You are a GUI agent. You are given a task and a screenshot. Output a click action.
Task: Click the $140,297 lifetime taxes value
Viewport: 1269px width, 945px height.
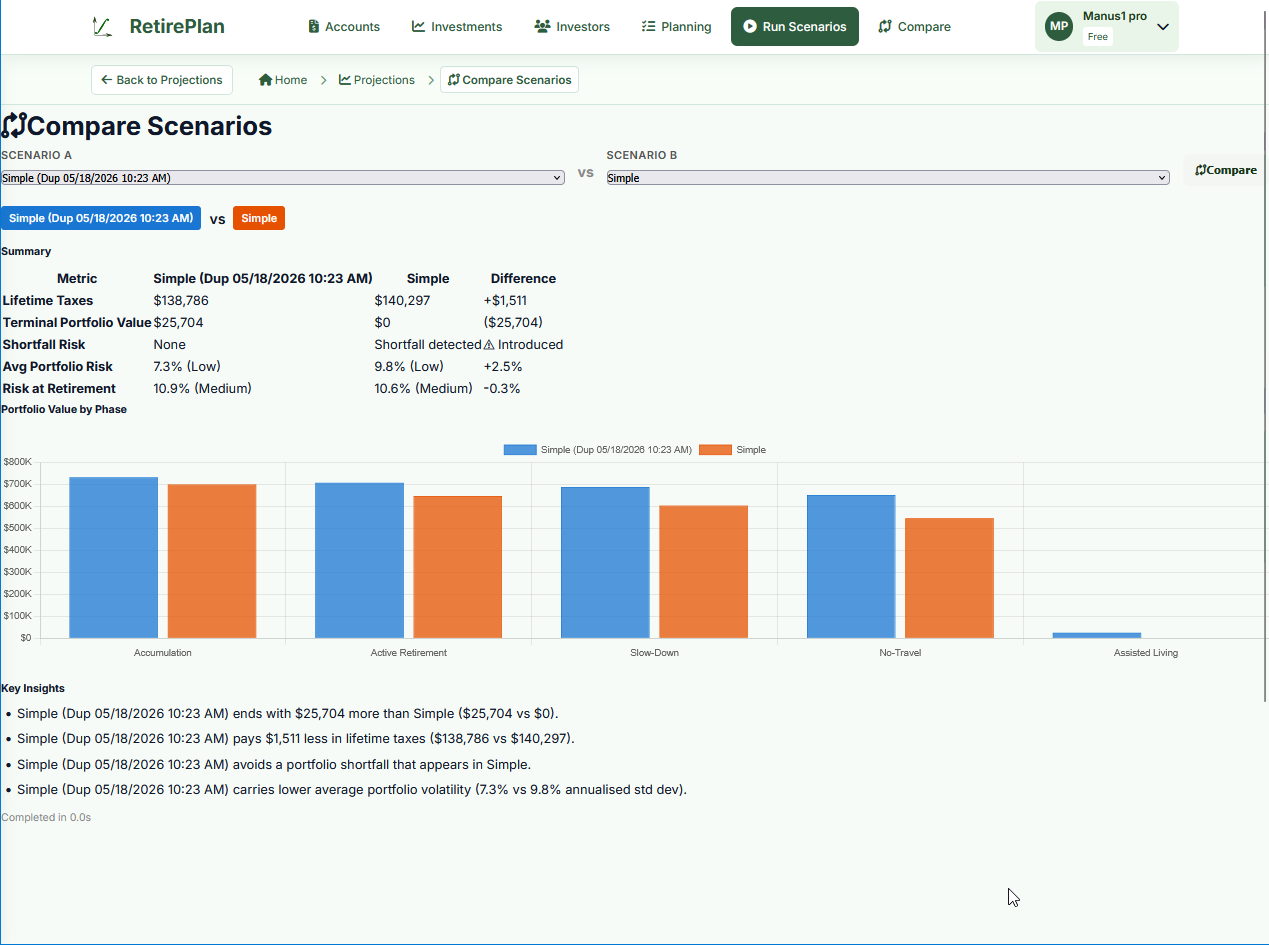pyautogui.click(x=402, y=300)
